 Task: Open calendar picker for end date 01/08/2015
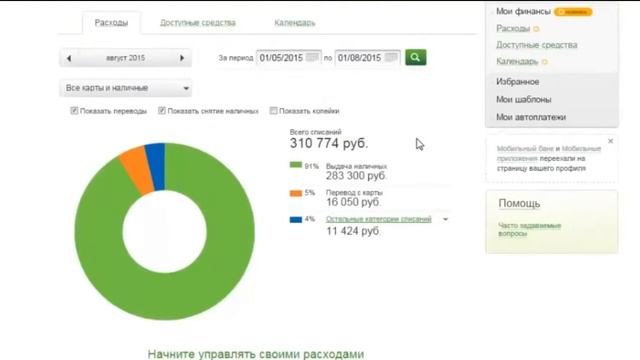point(391,58)
